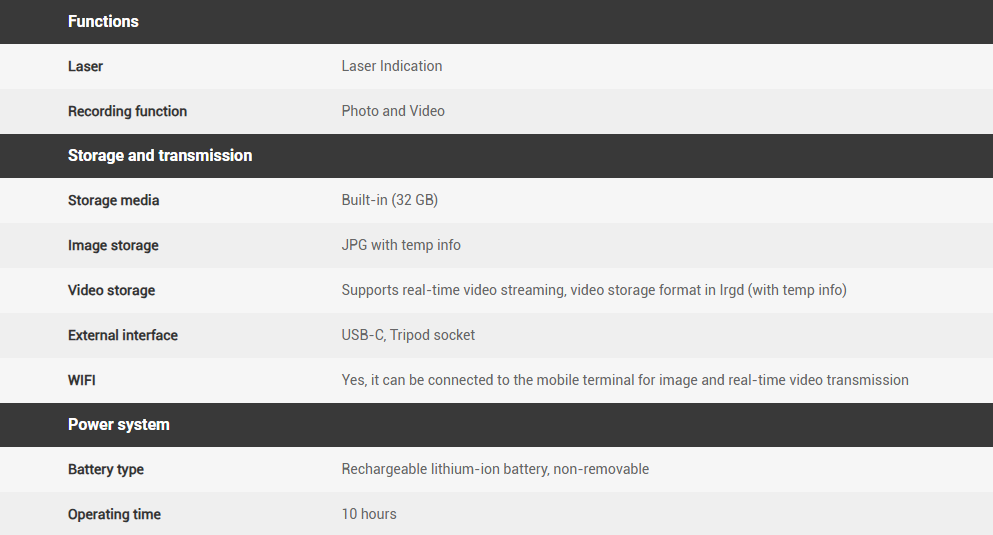The width and height of the screenshot is (993, 535).
Task: Select the Storage media label
Action: pyautogui.click(x=113, y=200)
